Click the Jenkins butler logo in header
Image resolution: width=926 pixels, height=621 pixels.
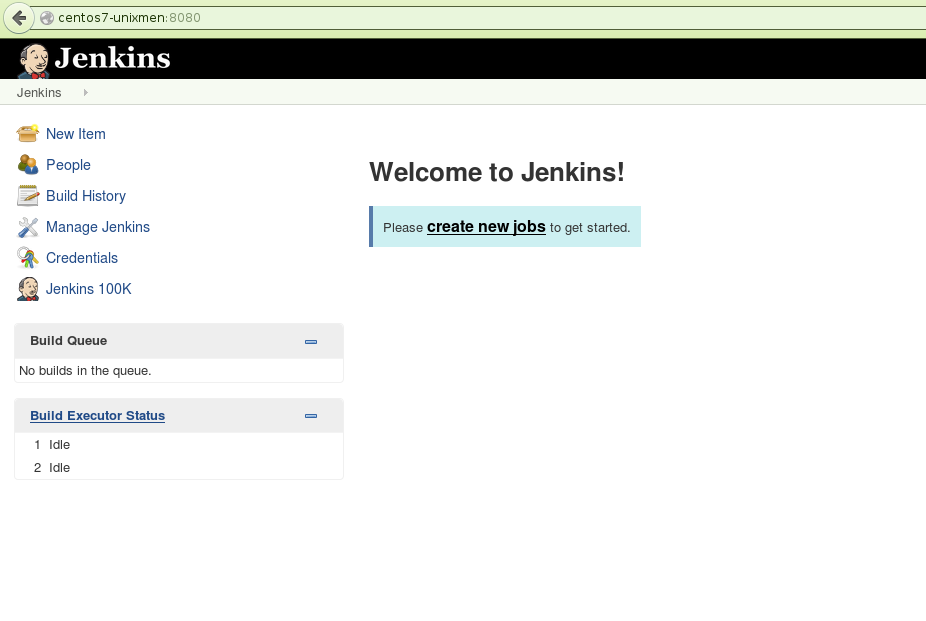34,61
